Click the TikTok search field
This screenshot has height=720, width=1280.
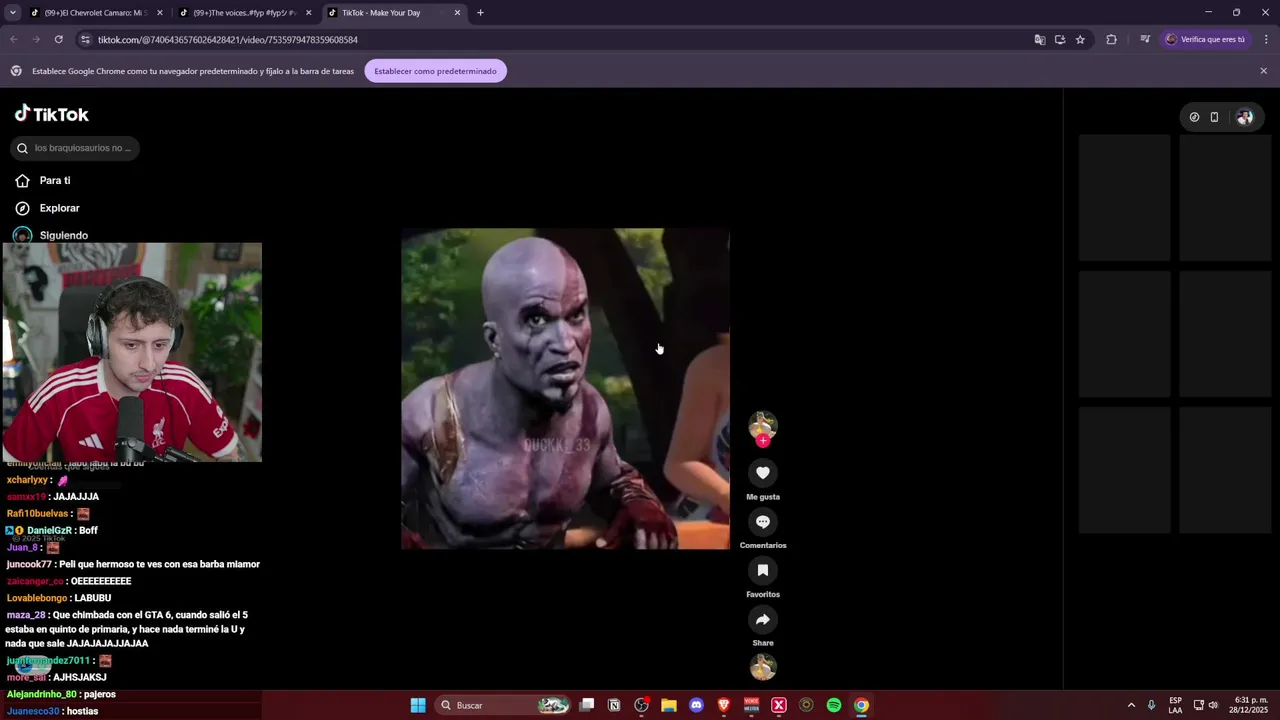click(x=75, y=148)
